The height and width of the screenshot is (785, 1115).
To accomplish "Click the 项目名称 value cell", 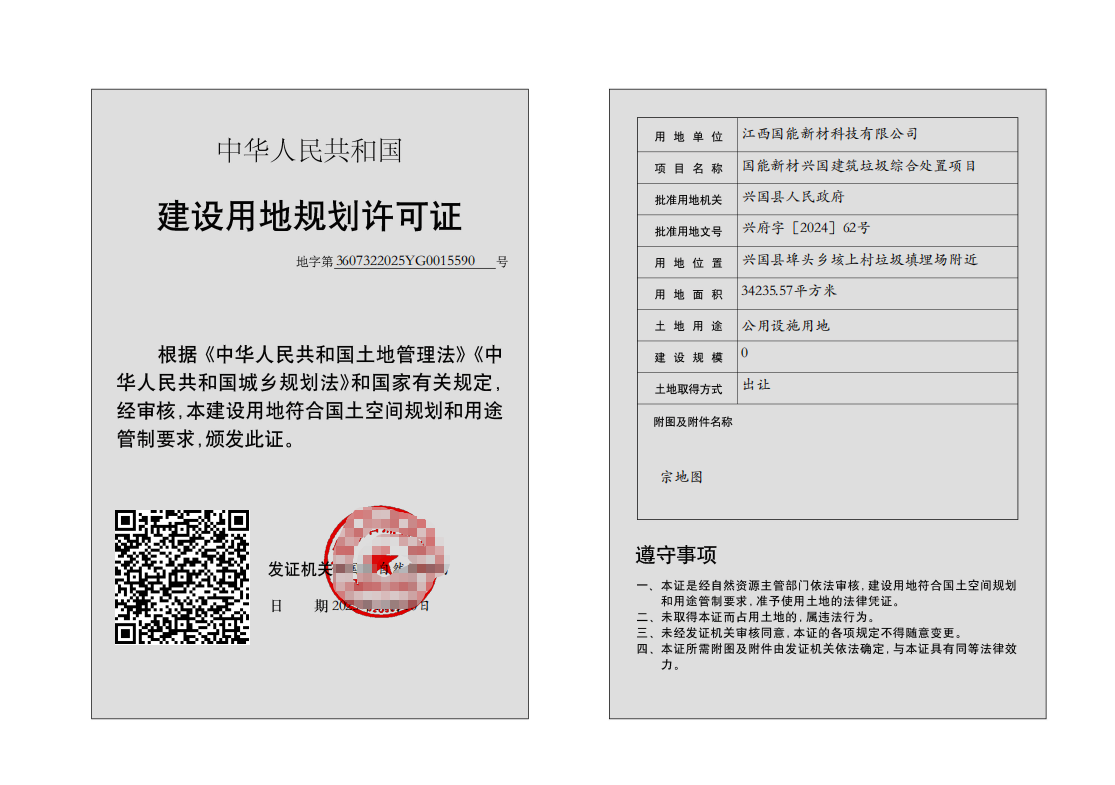I will coord(858,166).
